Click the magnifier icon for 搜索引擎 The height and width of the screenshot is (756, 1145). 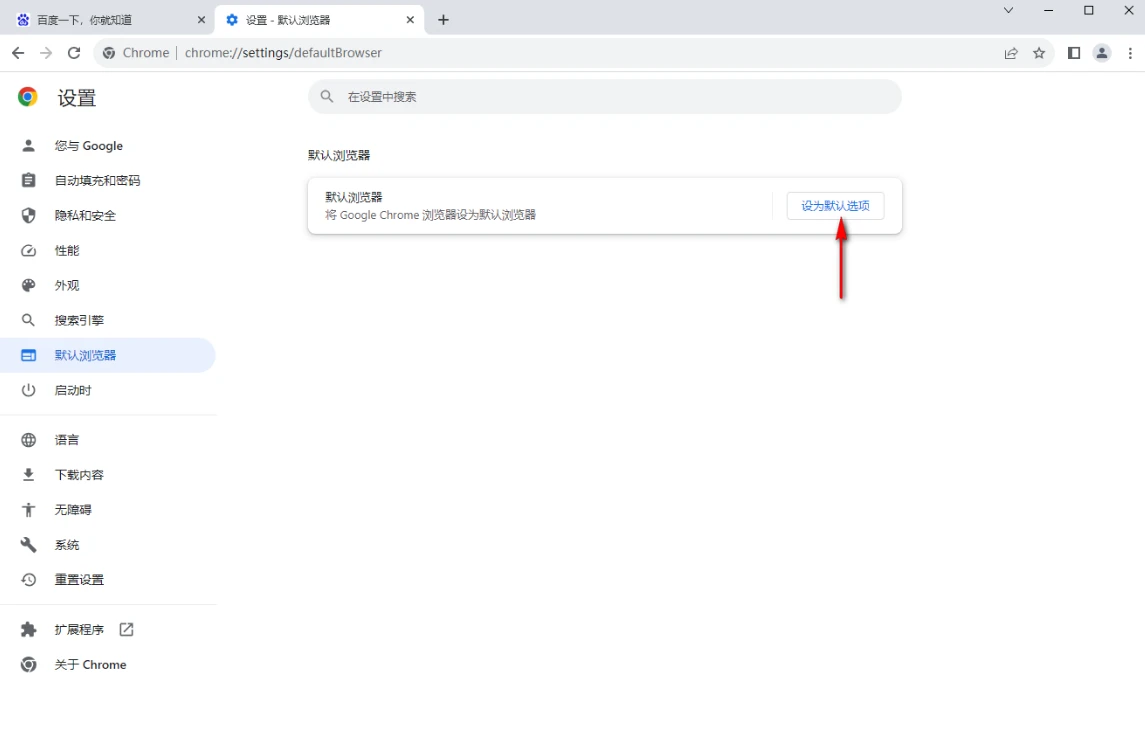[x=28, y=320]
